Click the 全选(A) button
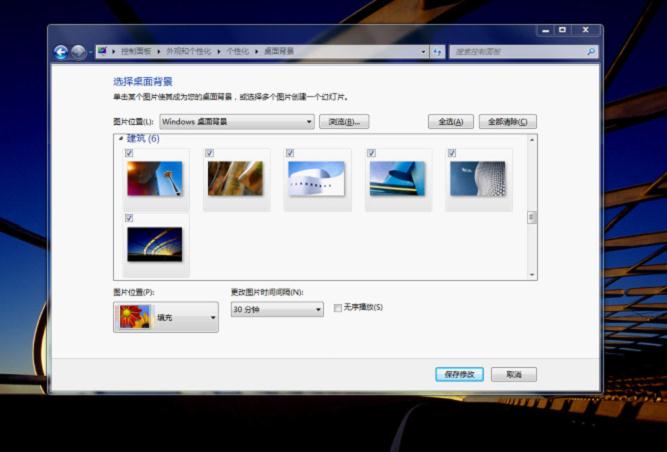The height and width of the screenshot is (452, 667). 450,122
